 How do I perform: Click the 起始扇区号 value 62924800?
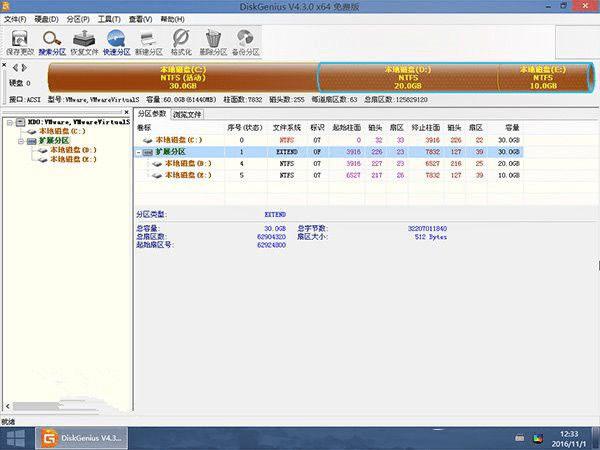click(x=271, y=245)
